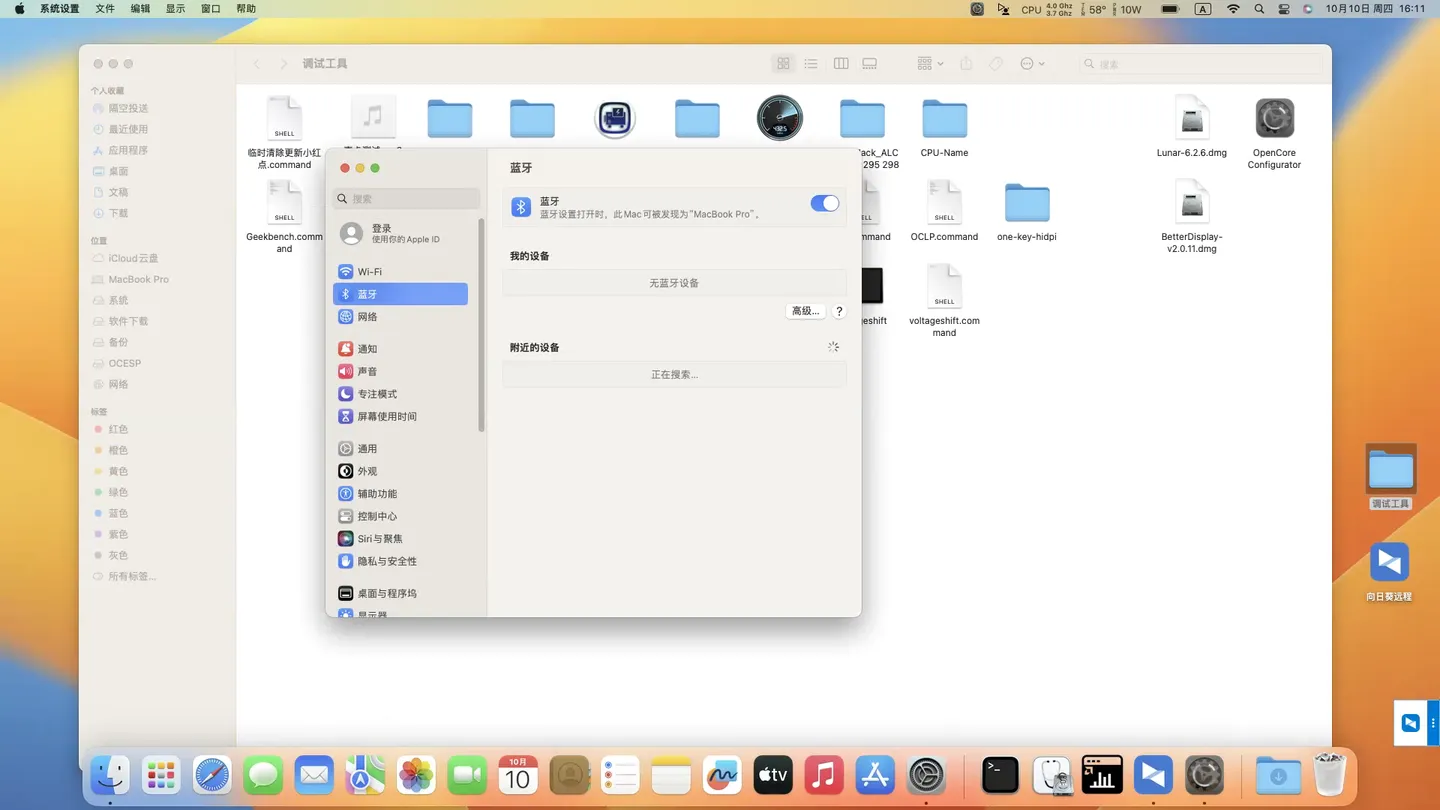Select 隐私与安全性 (Privacy & Security)
The image size is (1440, 810).
pos(386,562)
